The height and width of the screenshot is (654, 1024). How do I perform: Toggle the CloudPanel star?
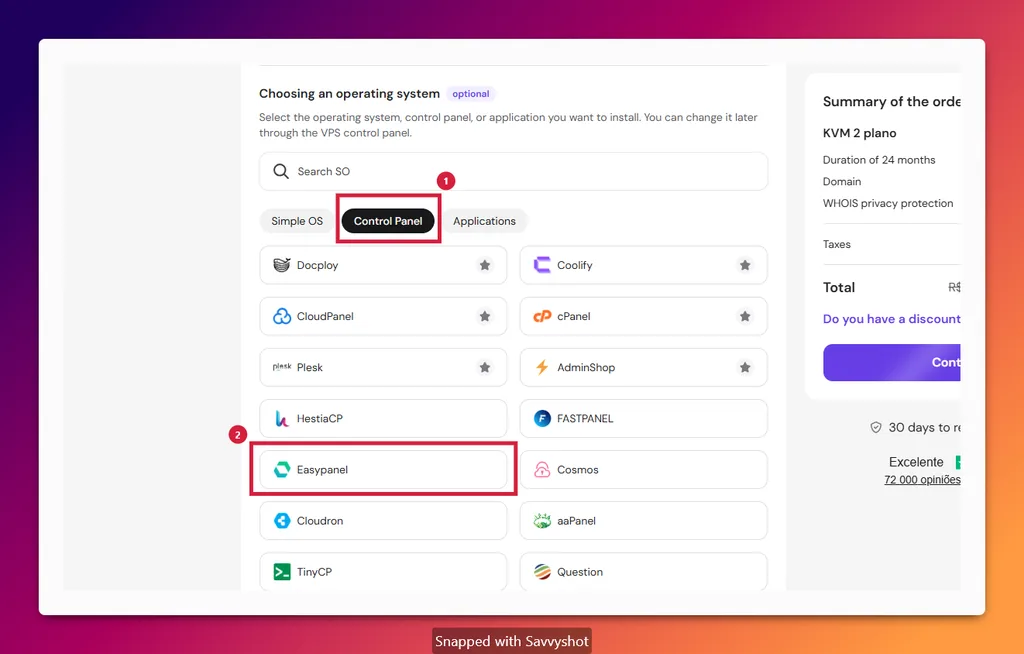click(x=485, y=316)
